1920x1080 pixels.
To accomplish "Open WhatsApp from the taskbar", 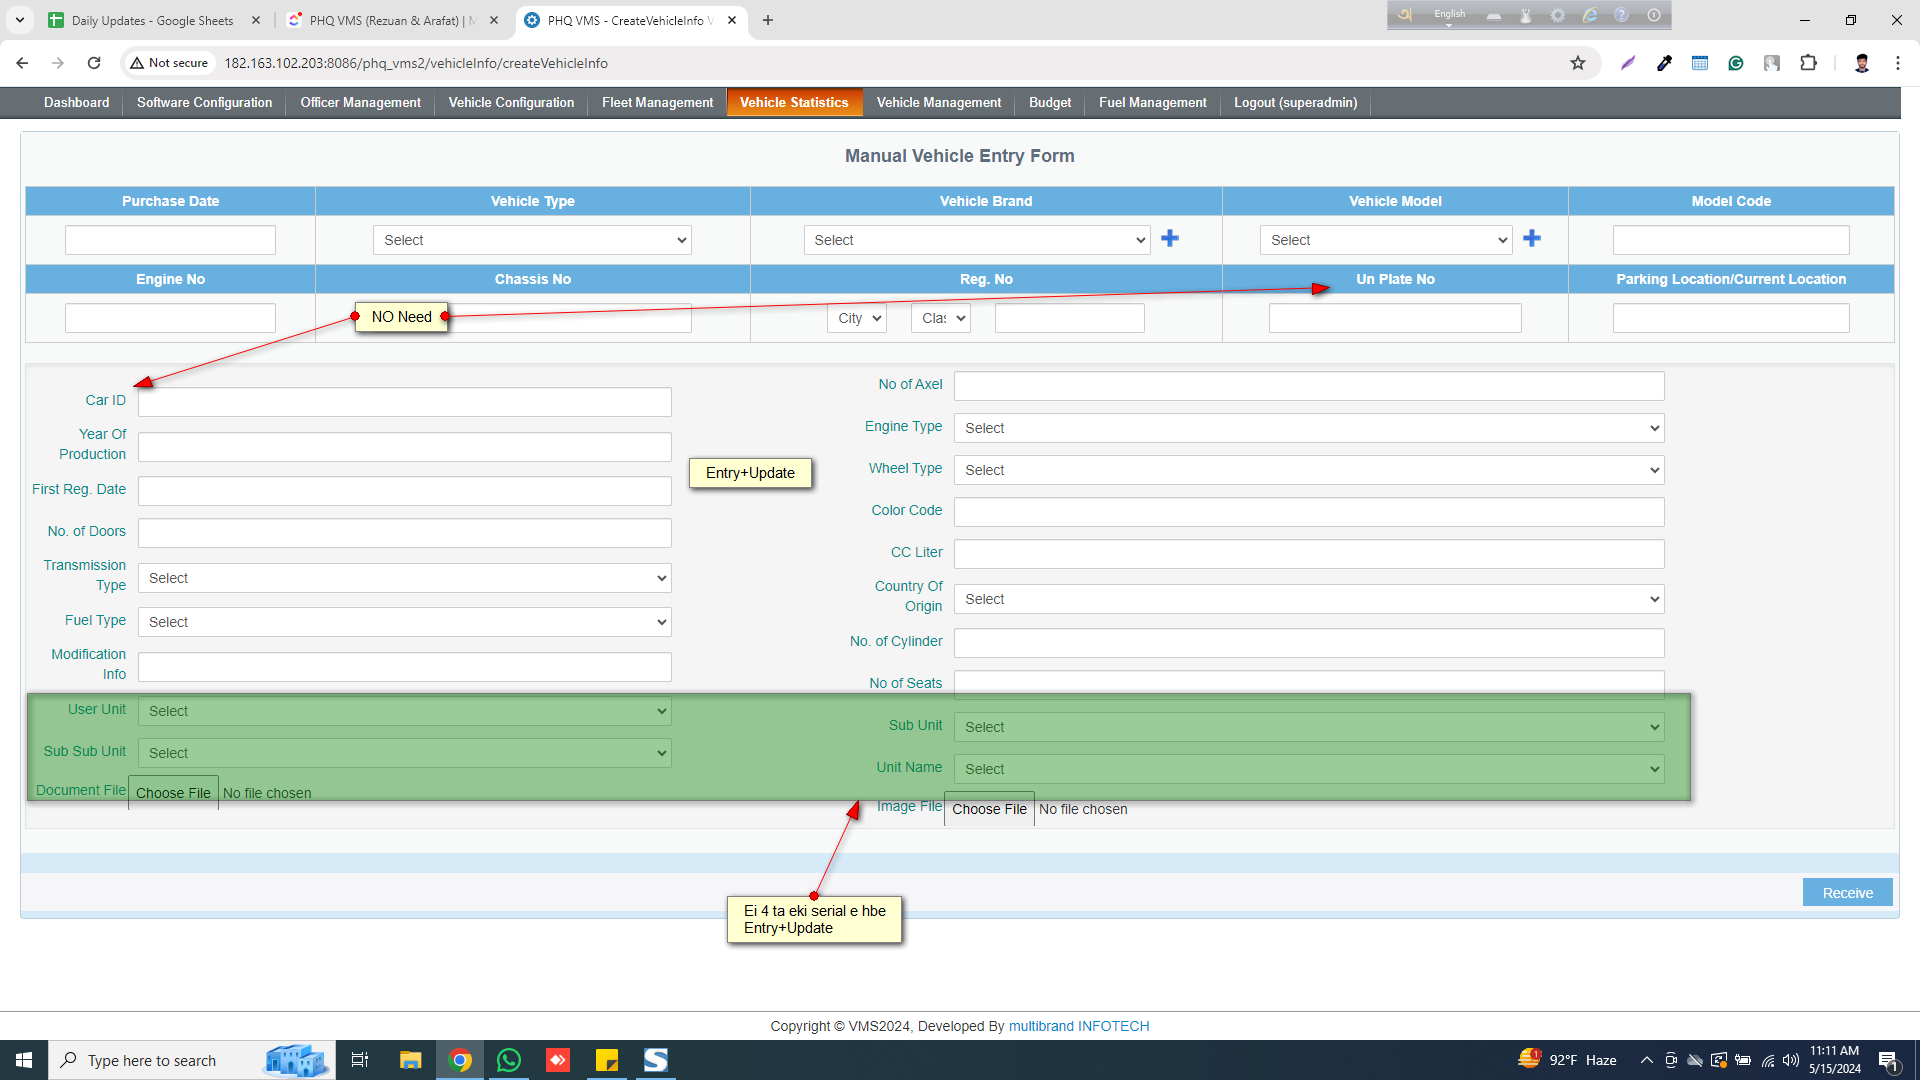I will [509, 1060].
